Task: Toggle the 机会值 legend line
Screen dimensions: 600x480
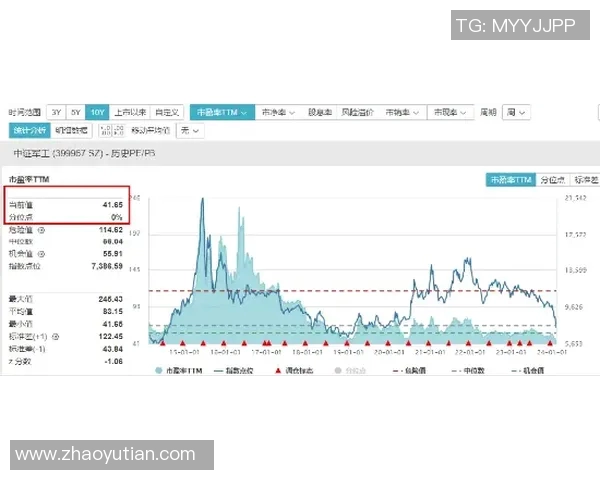Action: click(528, 371)
